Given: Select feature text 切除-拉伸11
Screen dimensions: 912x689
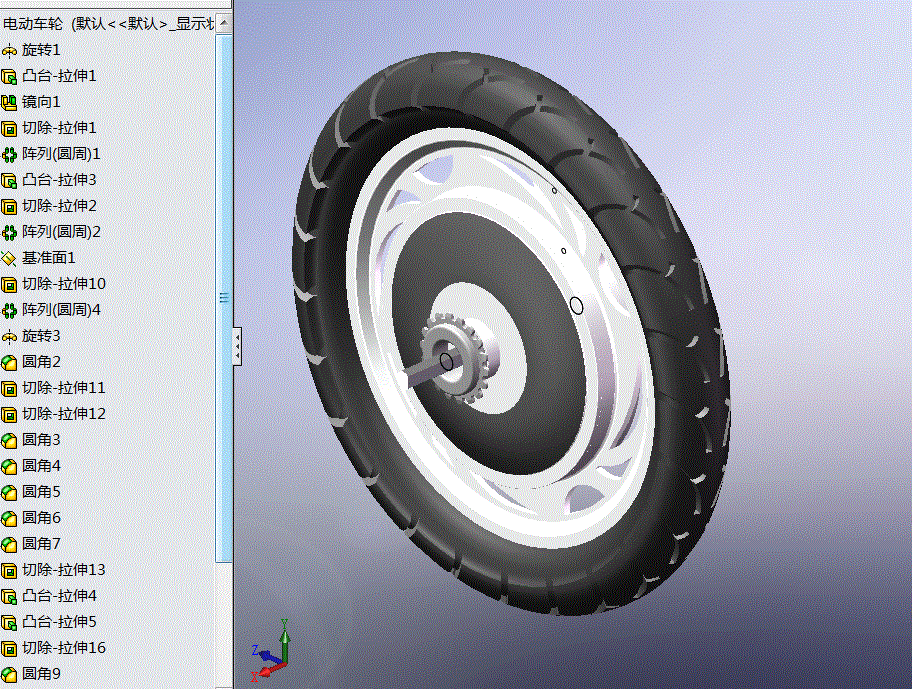Looking at the screenshot, I should (x=64, y=388).
